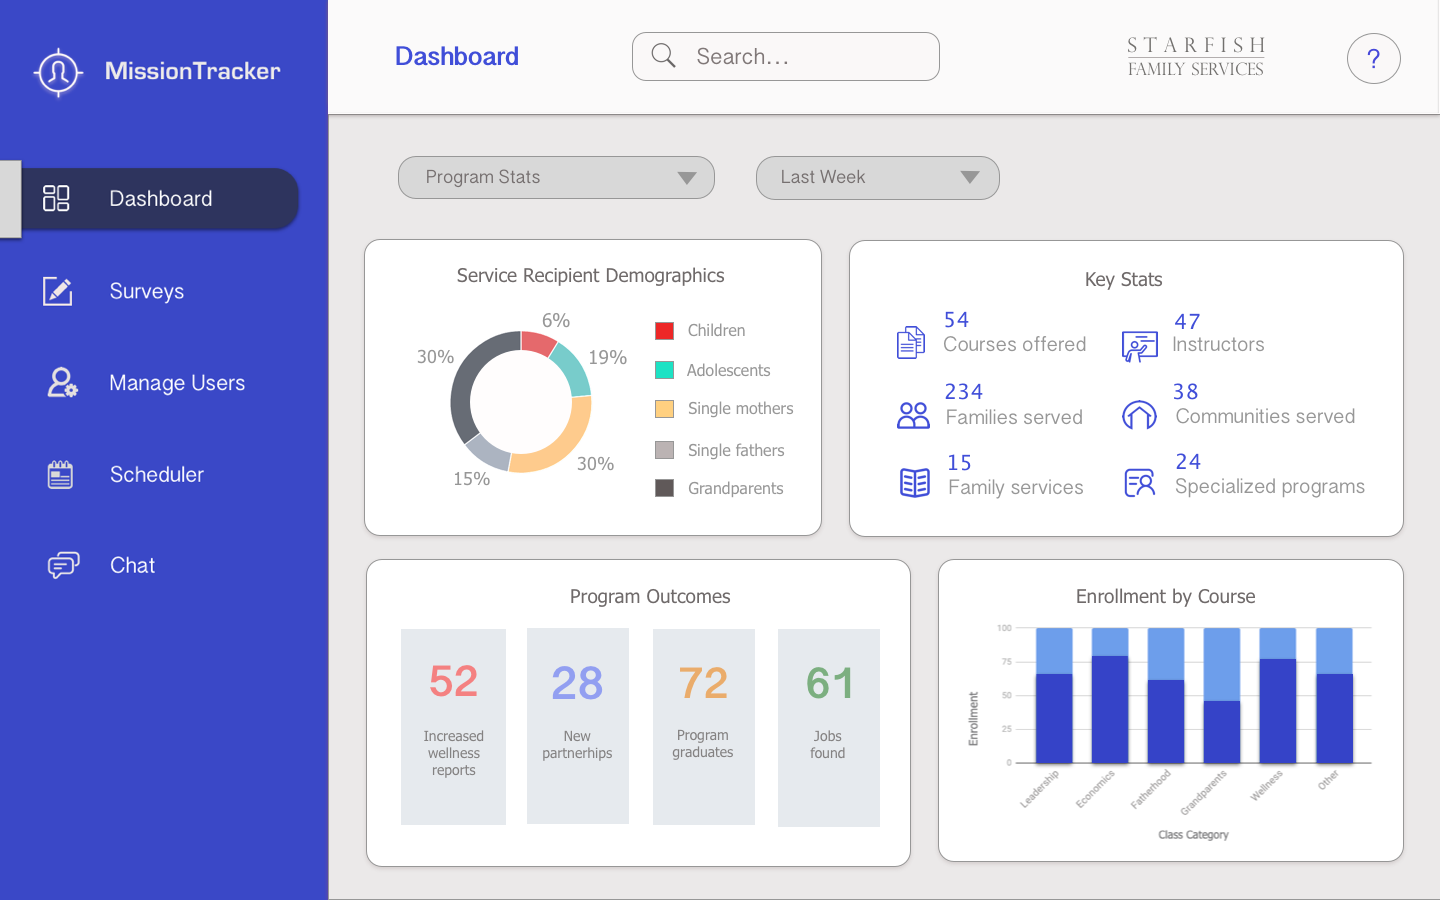Select the Manage Users gear-person icon
This screenshot has width=1440, height=900.
62,383
